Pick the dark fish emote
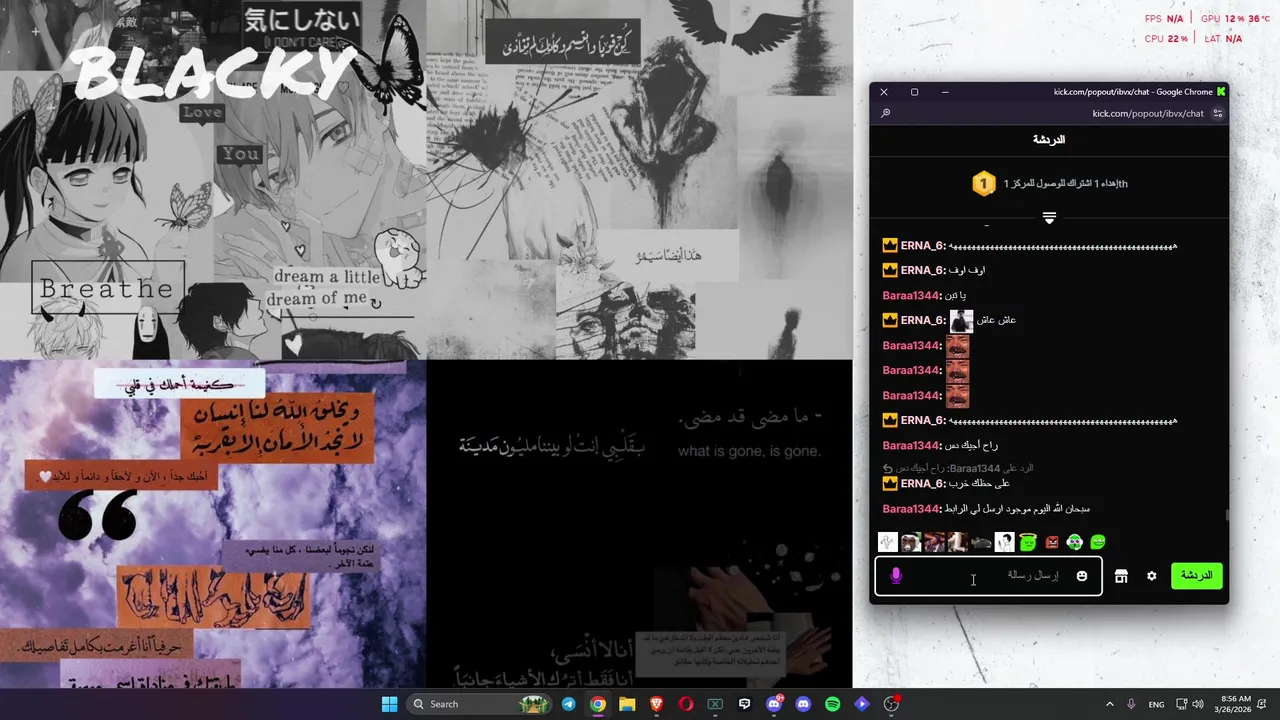Viewport: 1280px width, 720px height. click(x=981, y=542)
